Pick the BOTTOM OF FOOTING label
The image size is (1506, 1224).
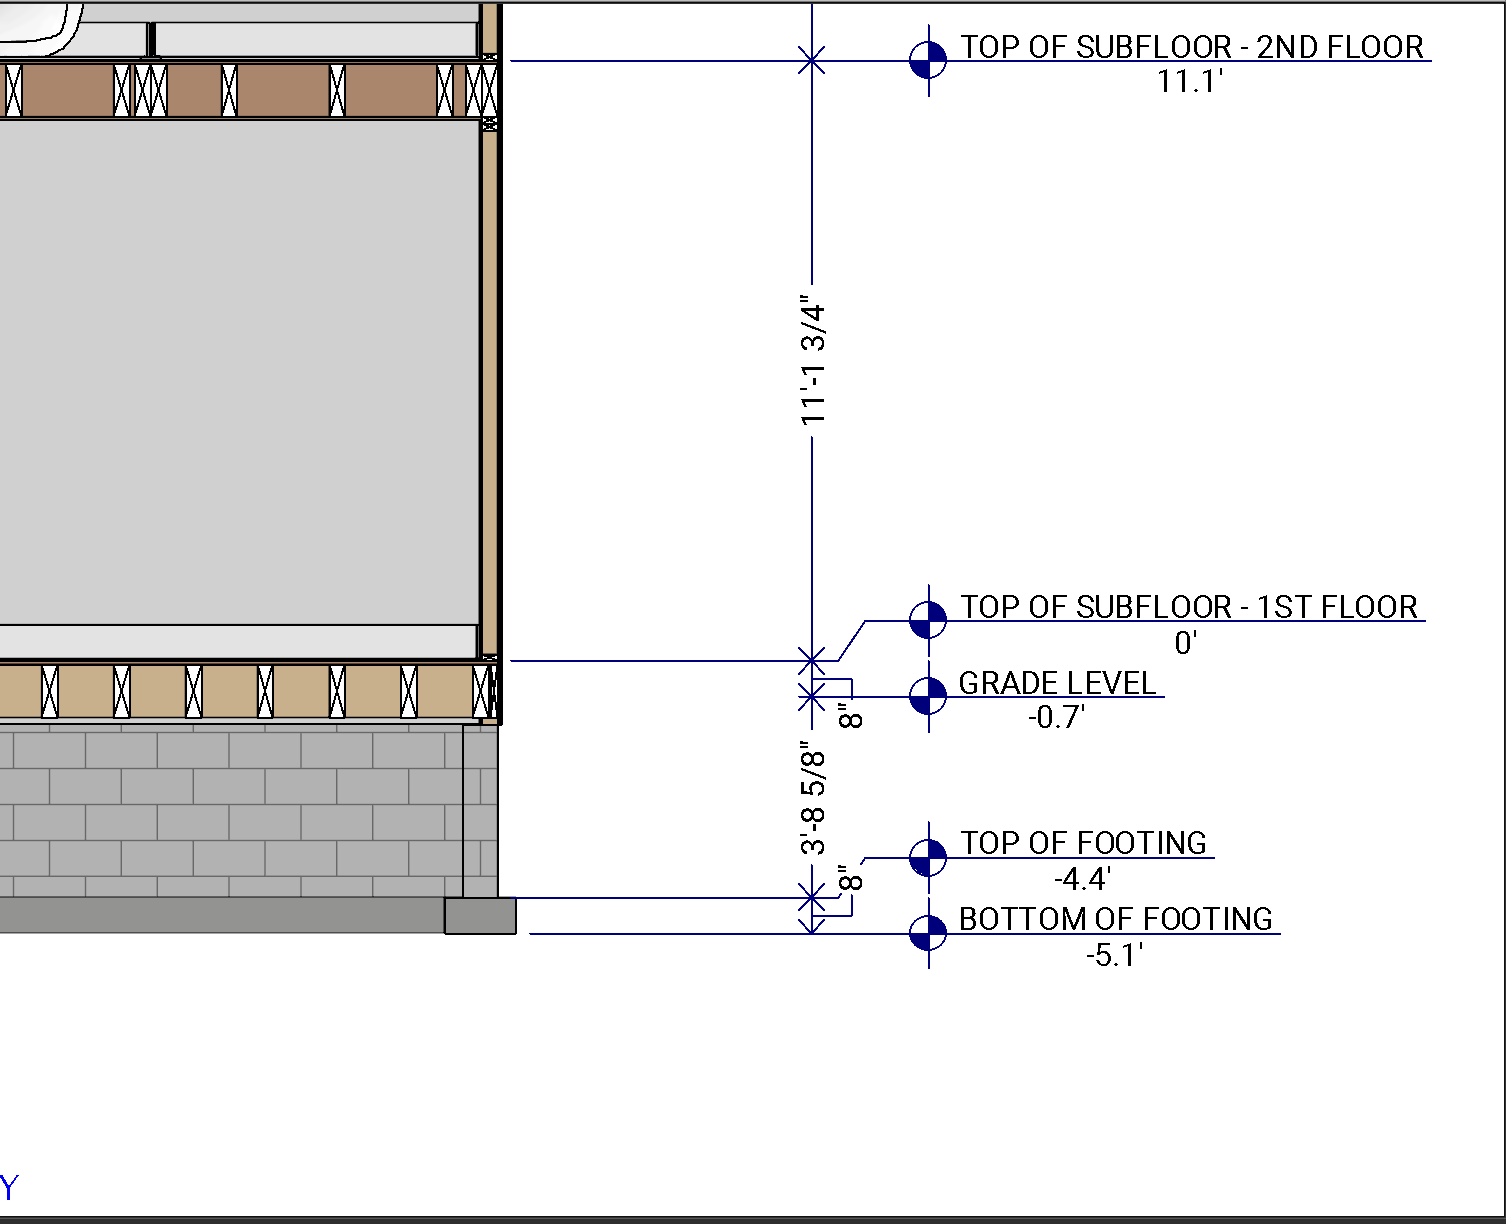point(1115,918)
